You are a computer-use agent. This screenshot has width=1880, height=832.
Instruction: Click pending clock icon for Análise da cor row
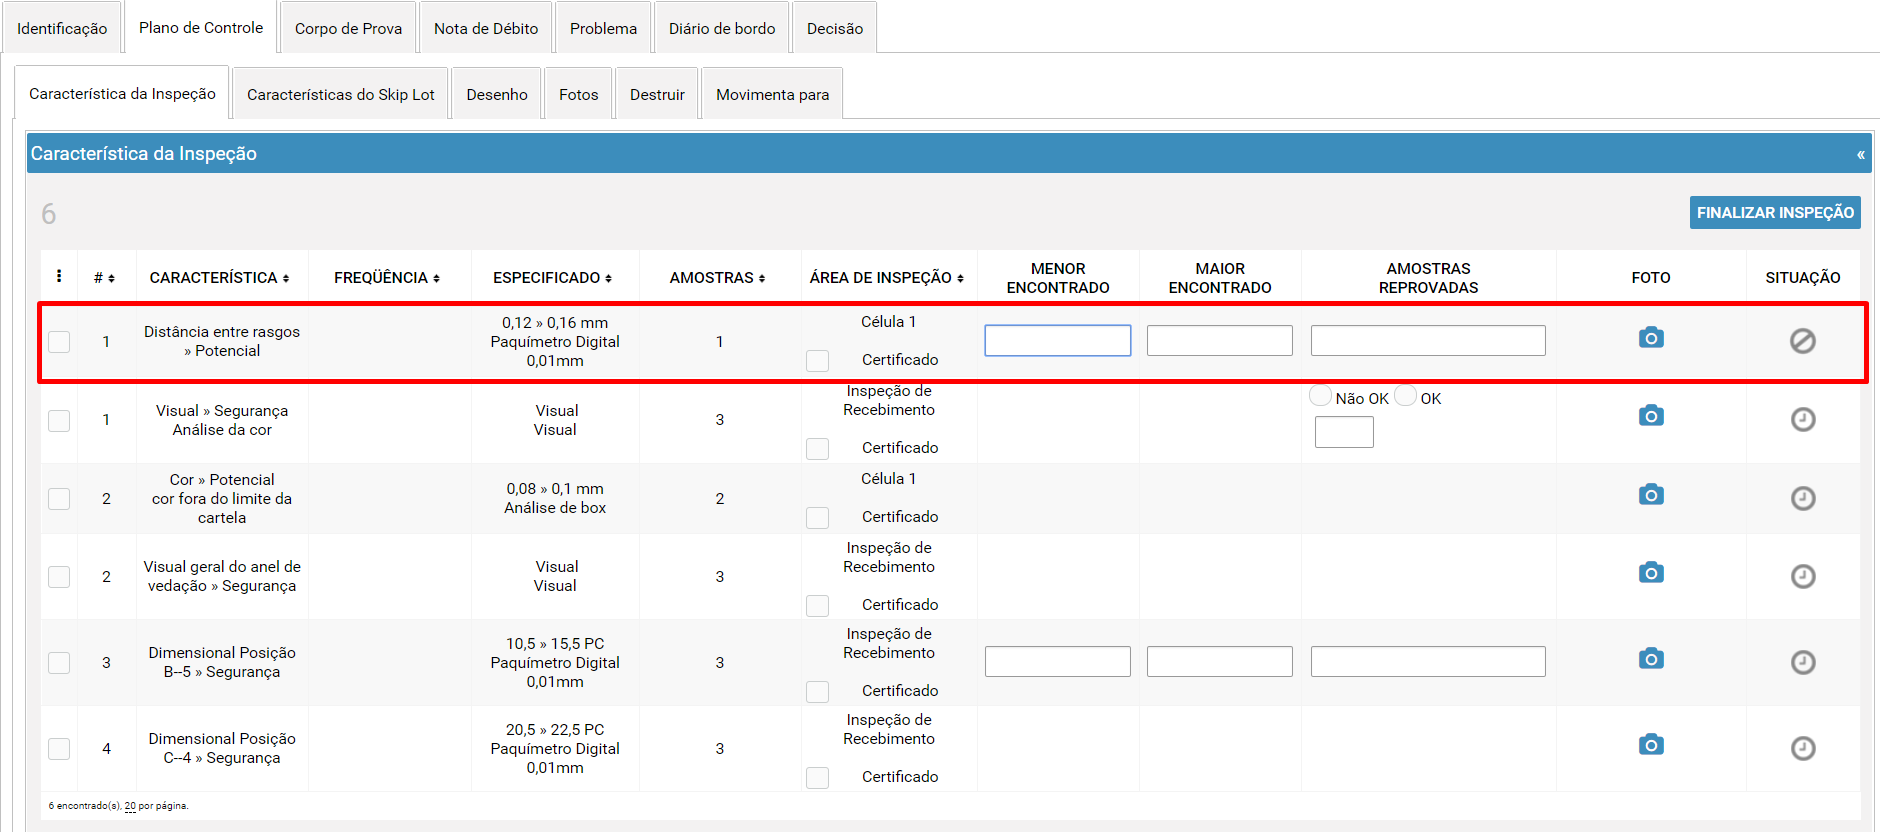(1803, 419)
